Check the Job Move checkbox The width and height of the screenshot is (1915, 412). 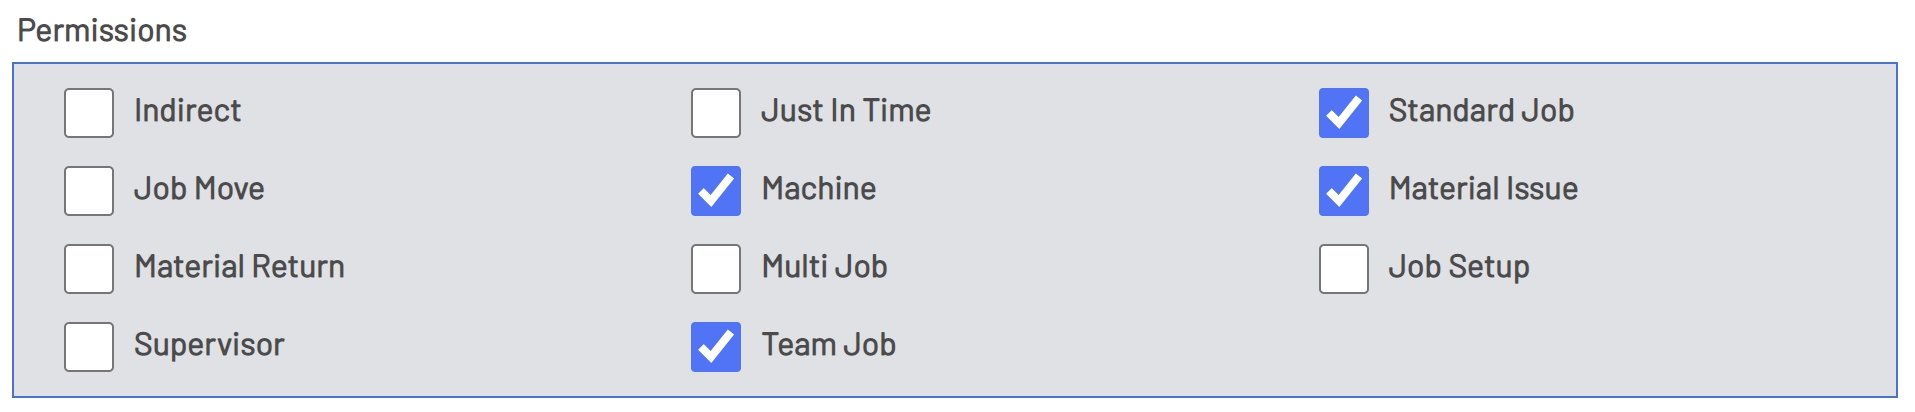pos(89,191)
